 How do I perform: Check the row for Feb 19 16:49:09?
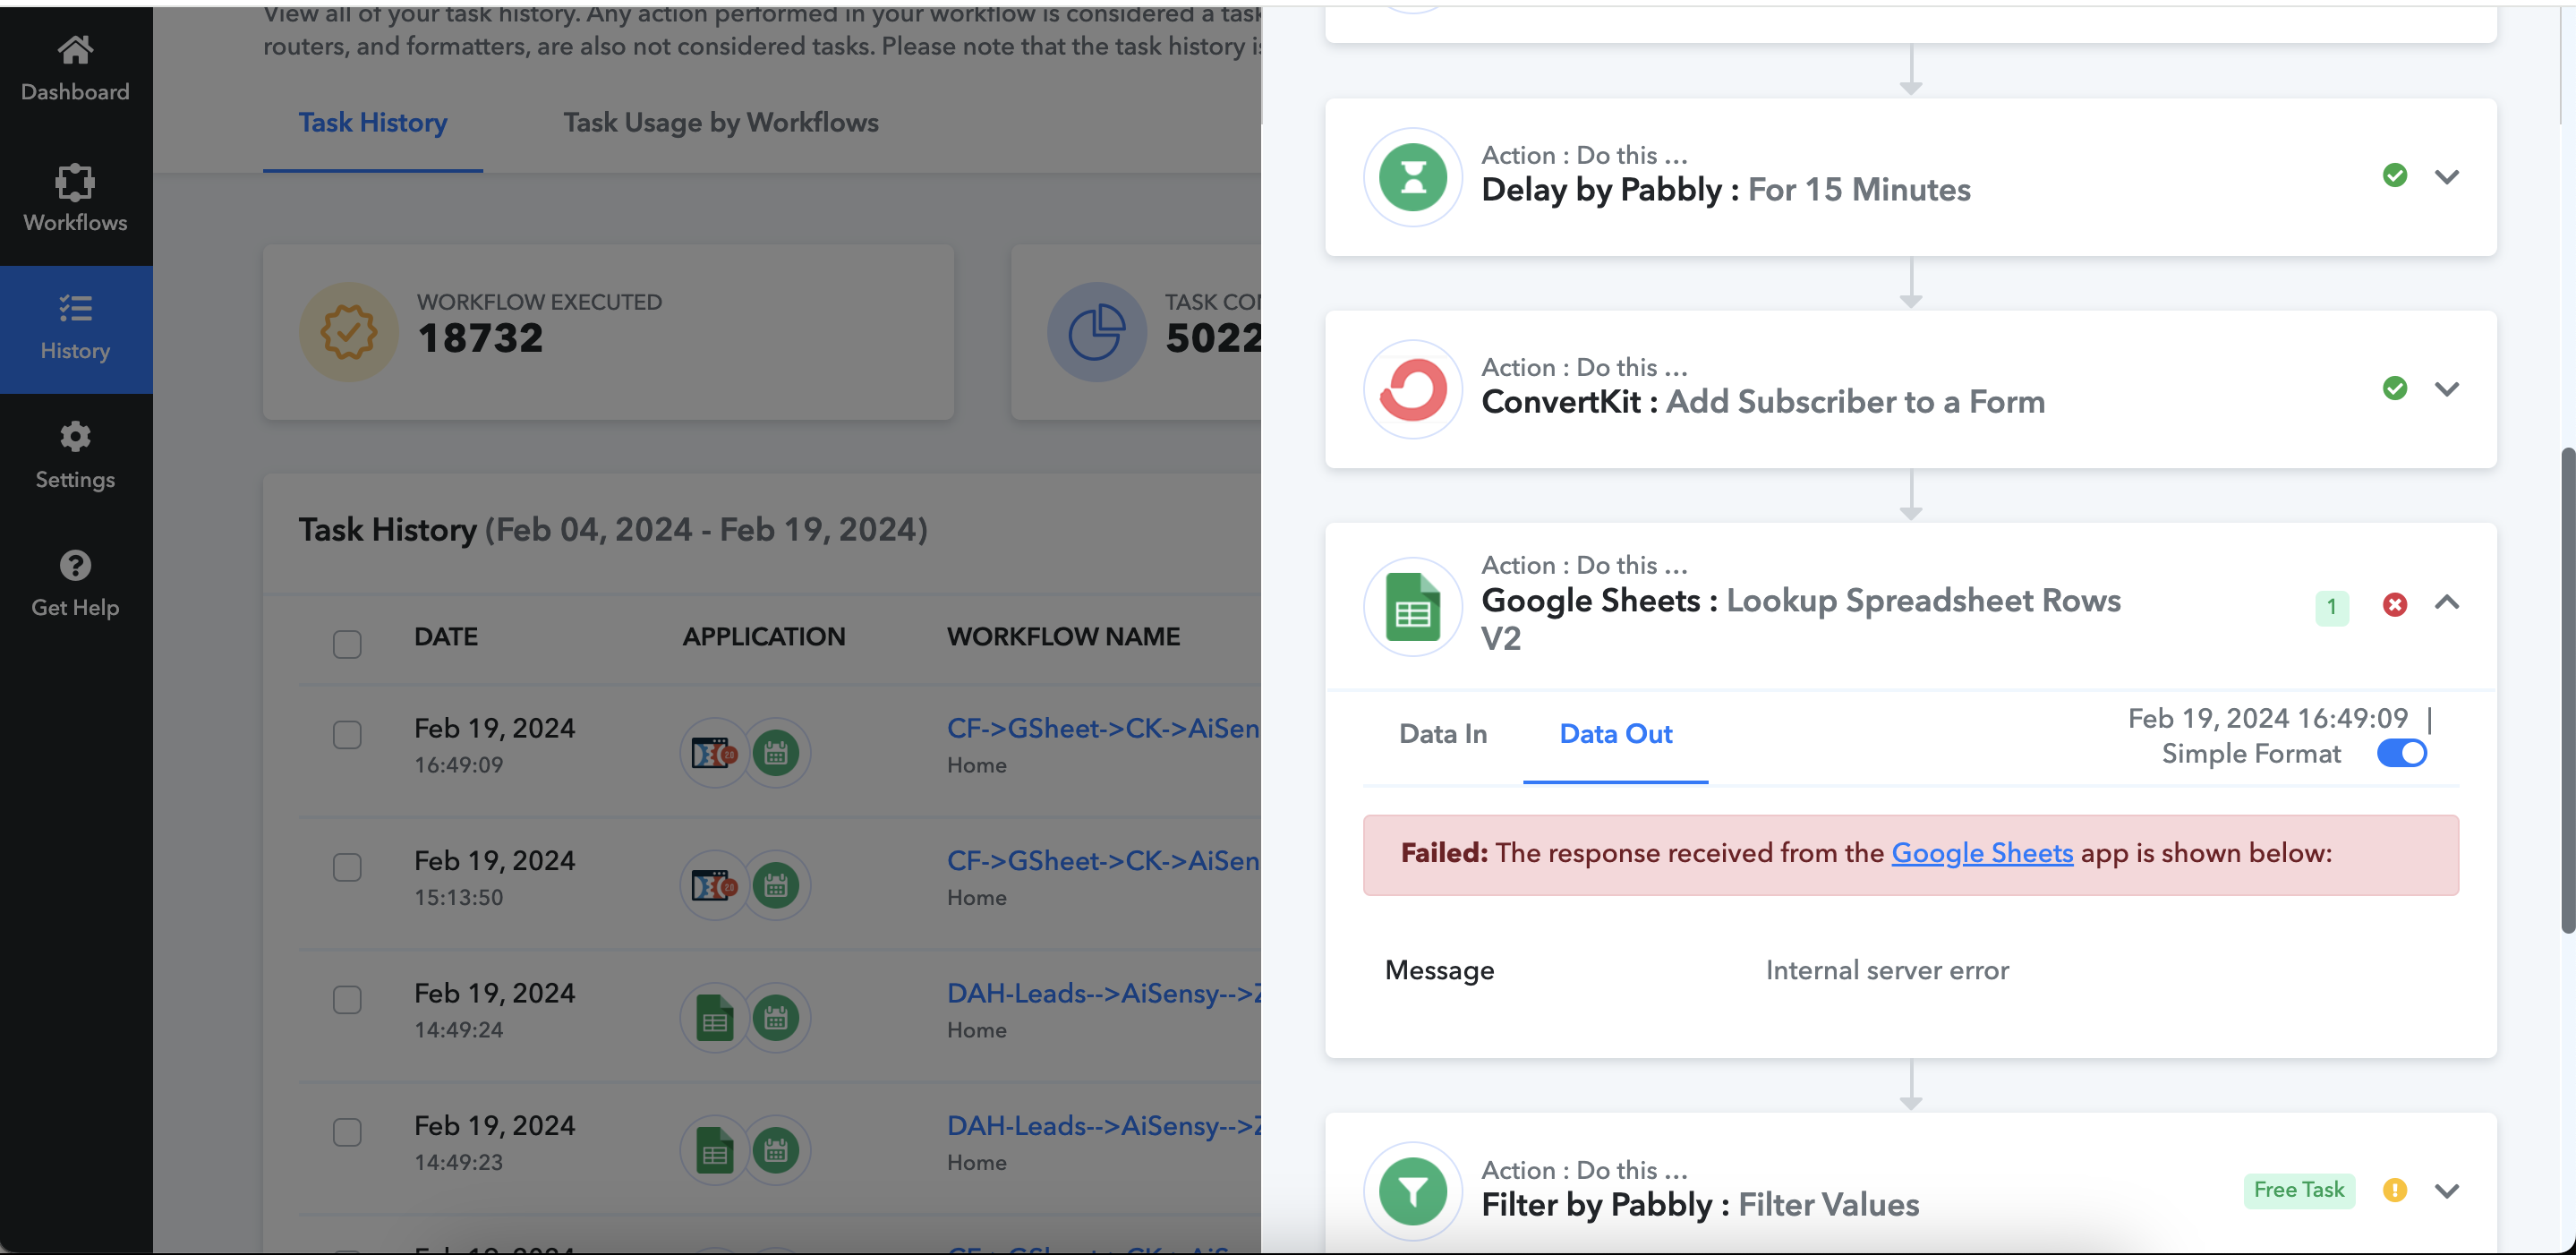[x=347, y=734]
